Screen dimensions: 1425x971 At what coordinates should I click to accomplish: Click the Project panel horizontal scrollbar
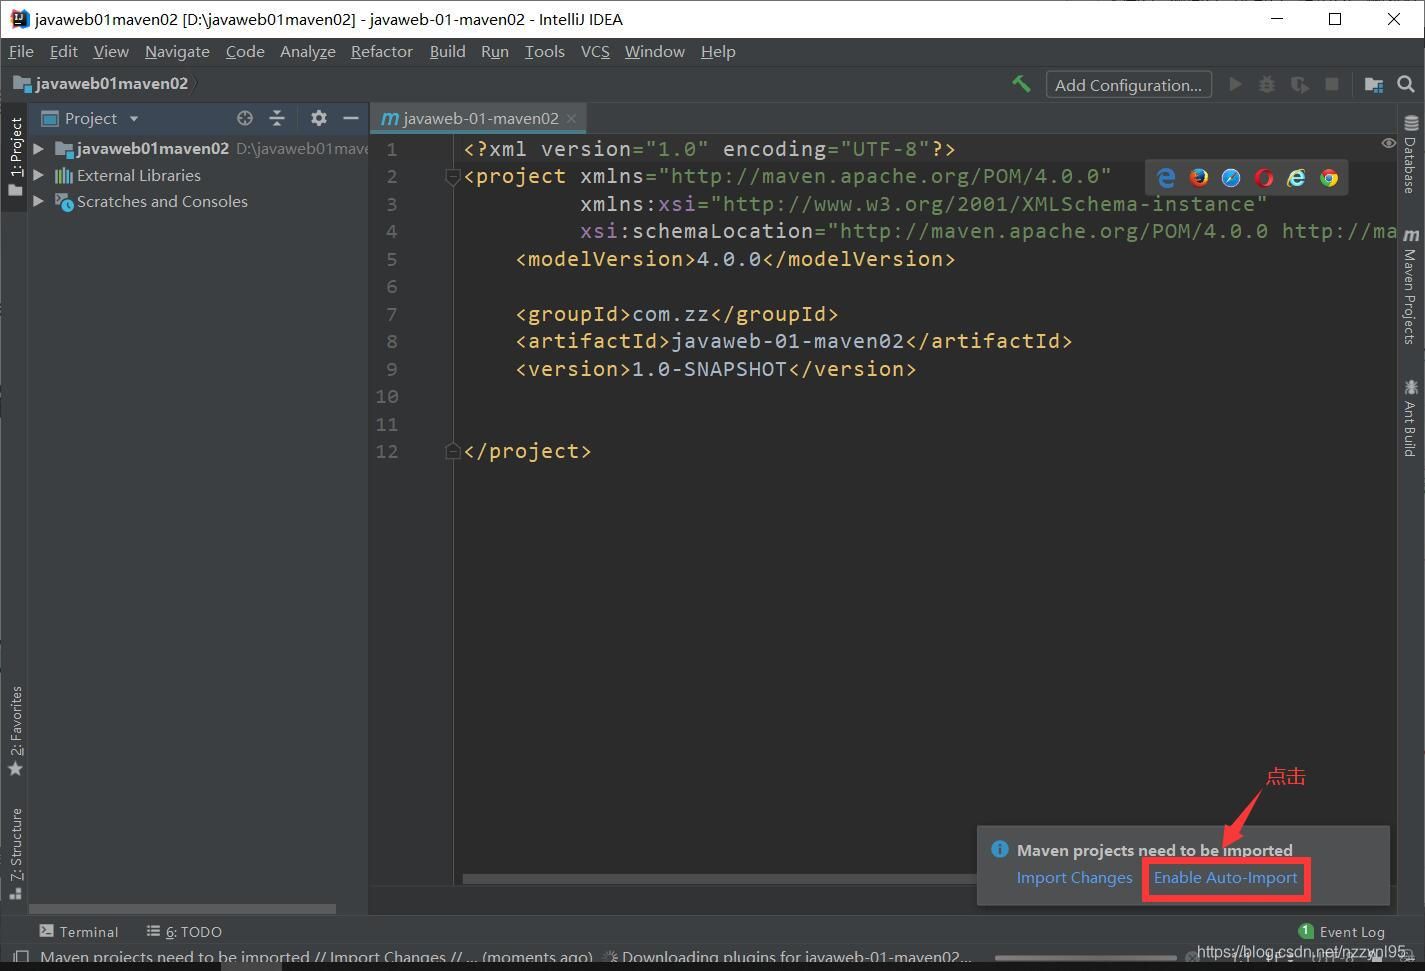182,909
